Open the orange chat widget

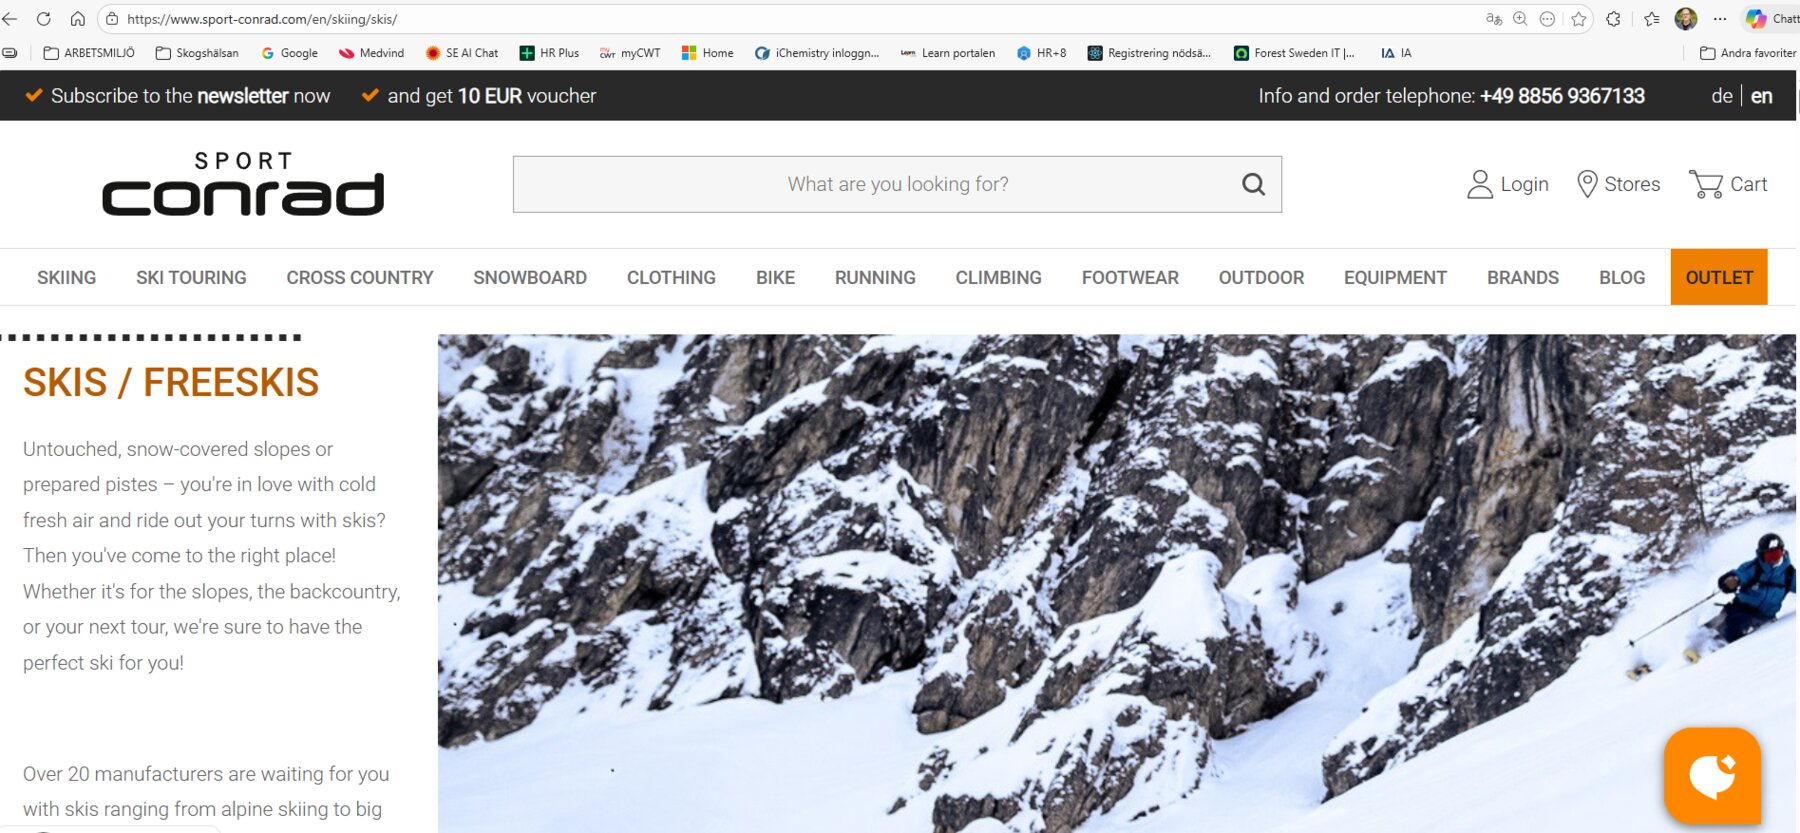point(1712,776)
